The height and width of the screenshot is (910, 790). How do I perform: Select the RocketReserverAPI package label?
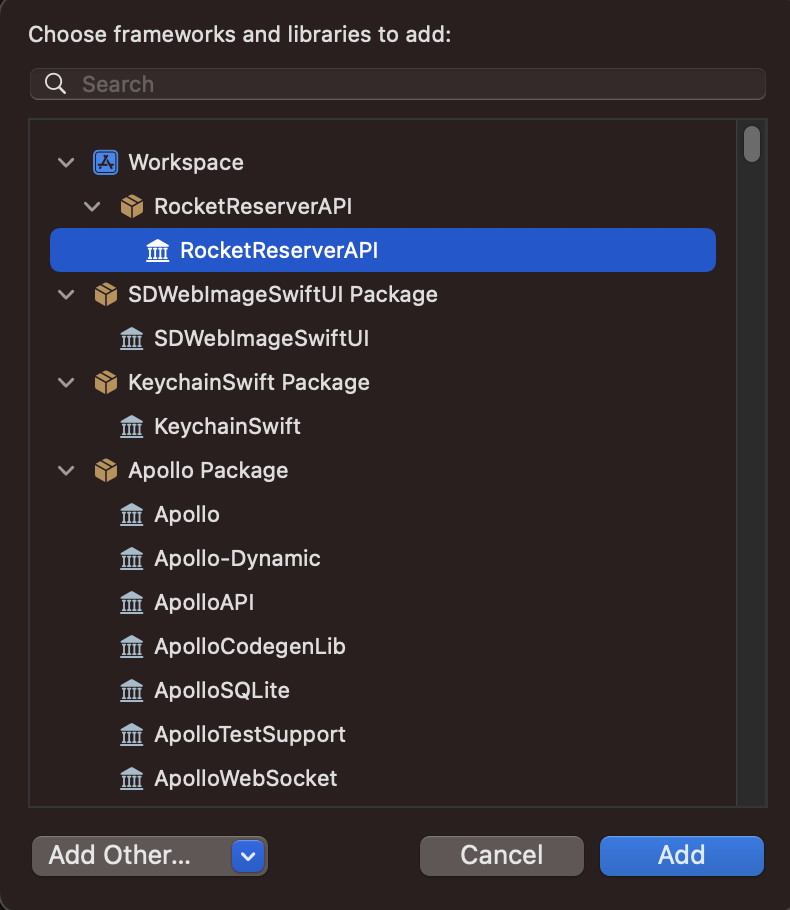click(253, 207)
